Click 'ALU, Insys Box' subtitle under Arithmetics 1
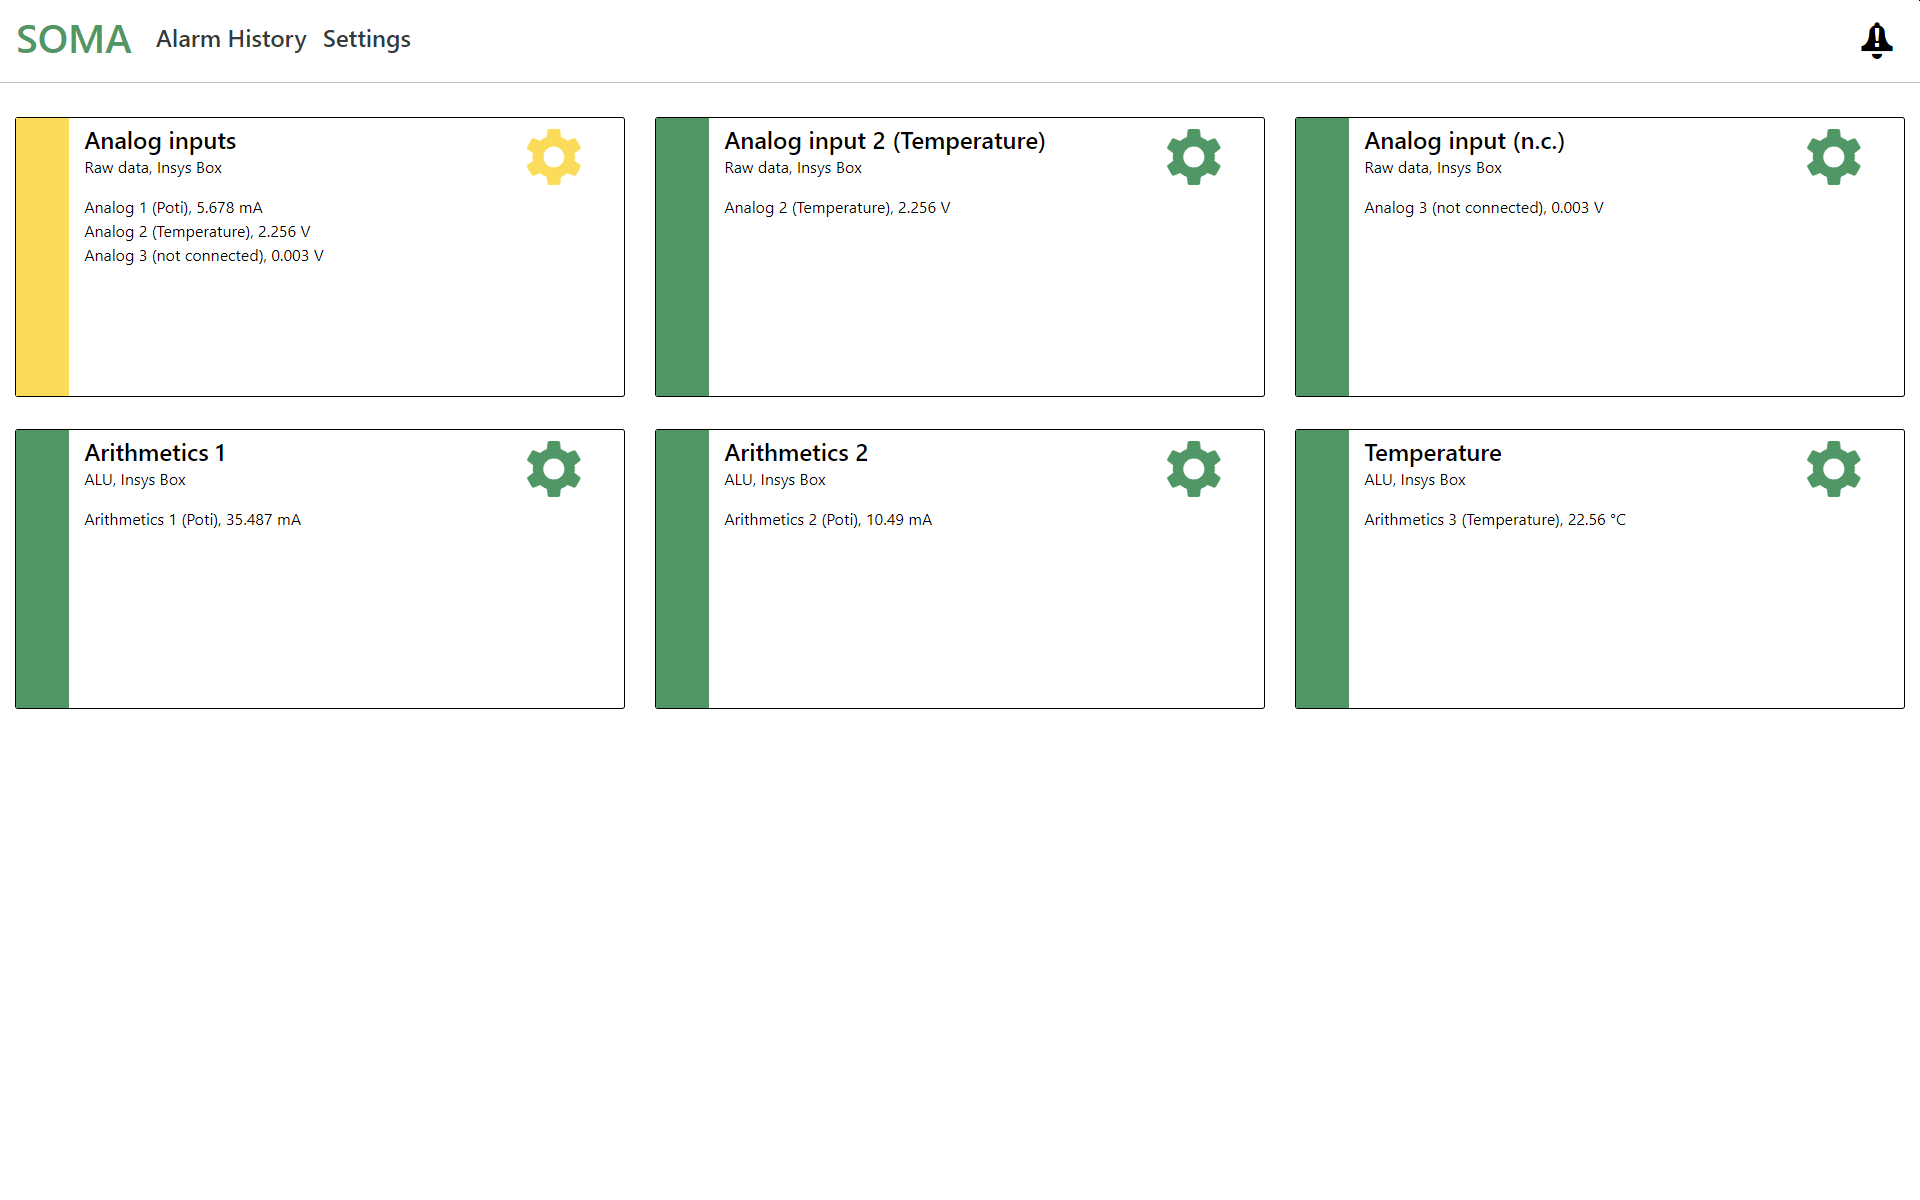Screen dimensions: 1920x1200 pos(135,480)
